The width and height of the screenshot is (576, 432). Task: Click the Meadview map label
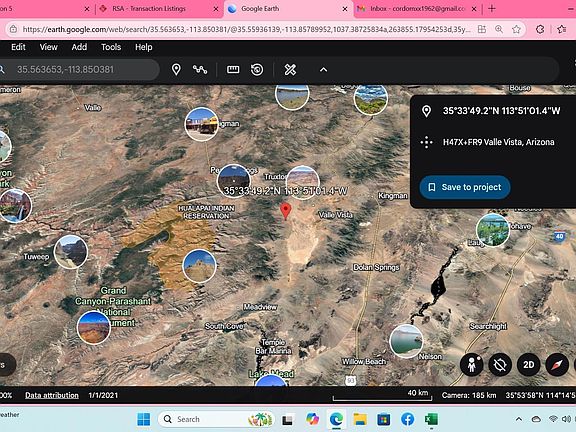(x=260, y=307)
